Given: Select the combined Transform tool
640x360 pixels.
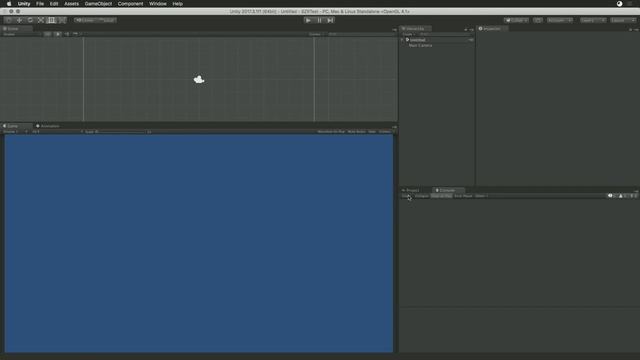Looking at the screenshot, I should tap(62, 20).
